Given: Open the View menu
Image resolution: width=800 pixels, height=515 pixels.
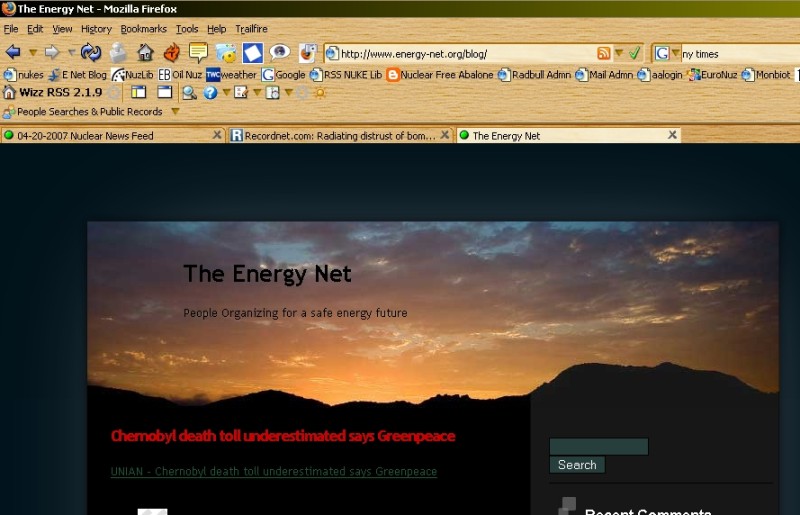Looking at the screenshot, I should pyautogui.click(x=62, y=29).
